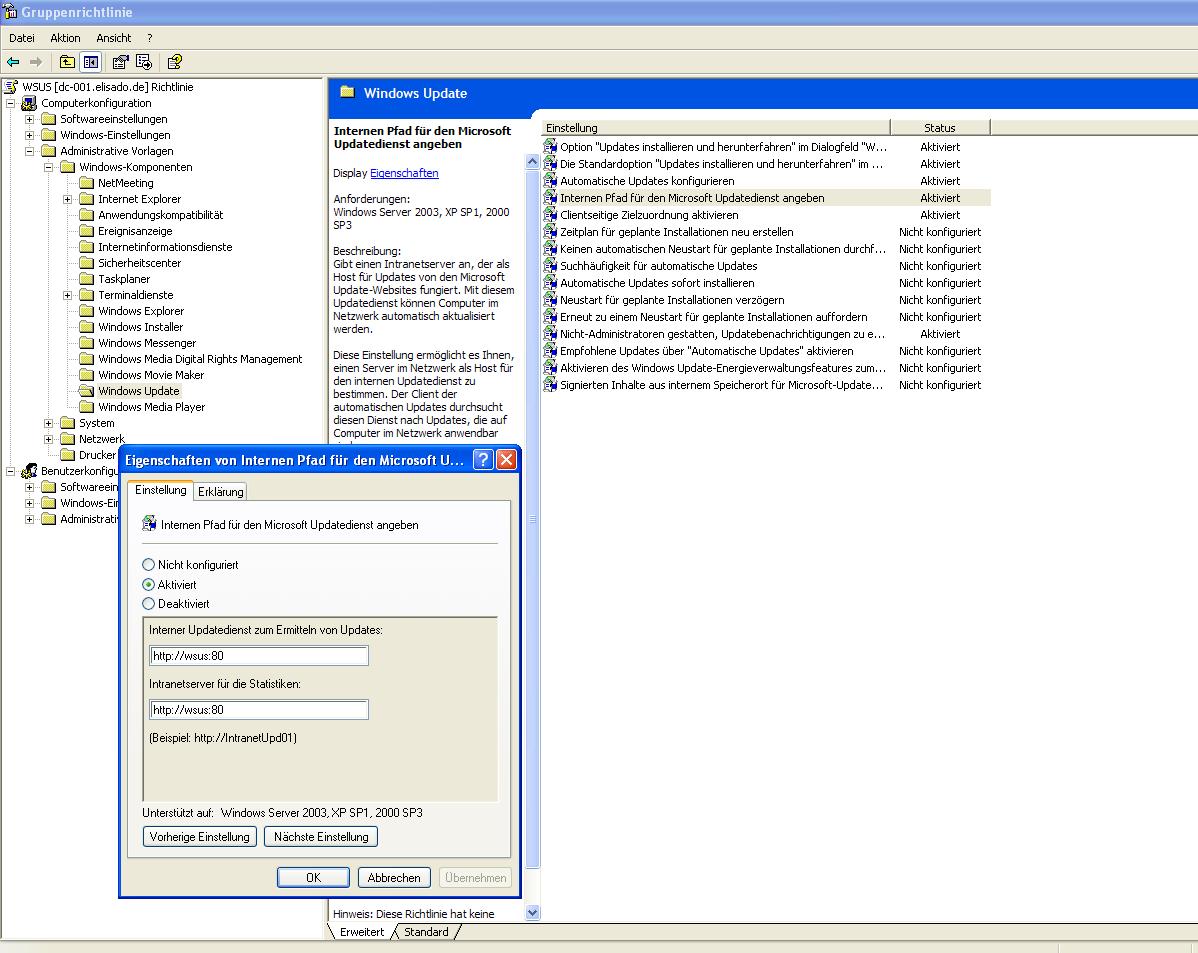The image size is (1198, 953).
Task: Click the Computerkonfiguration node icon
Action: click(x=29, y=102)
